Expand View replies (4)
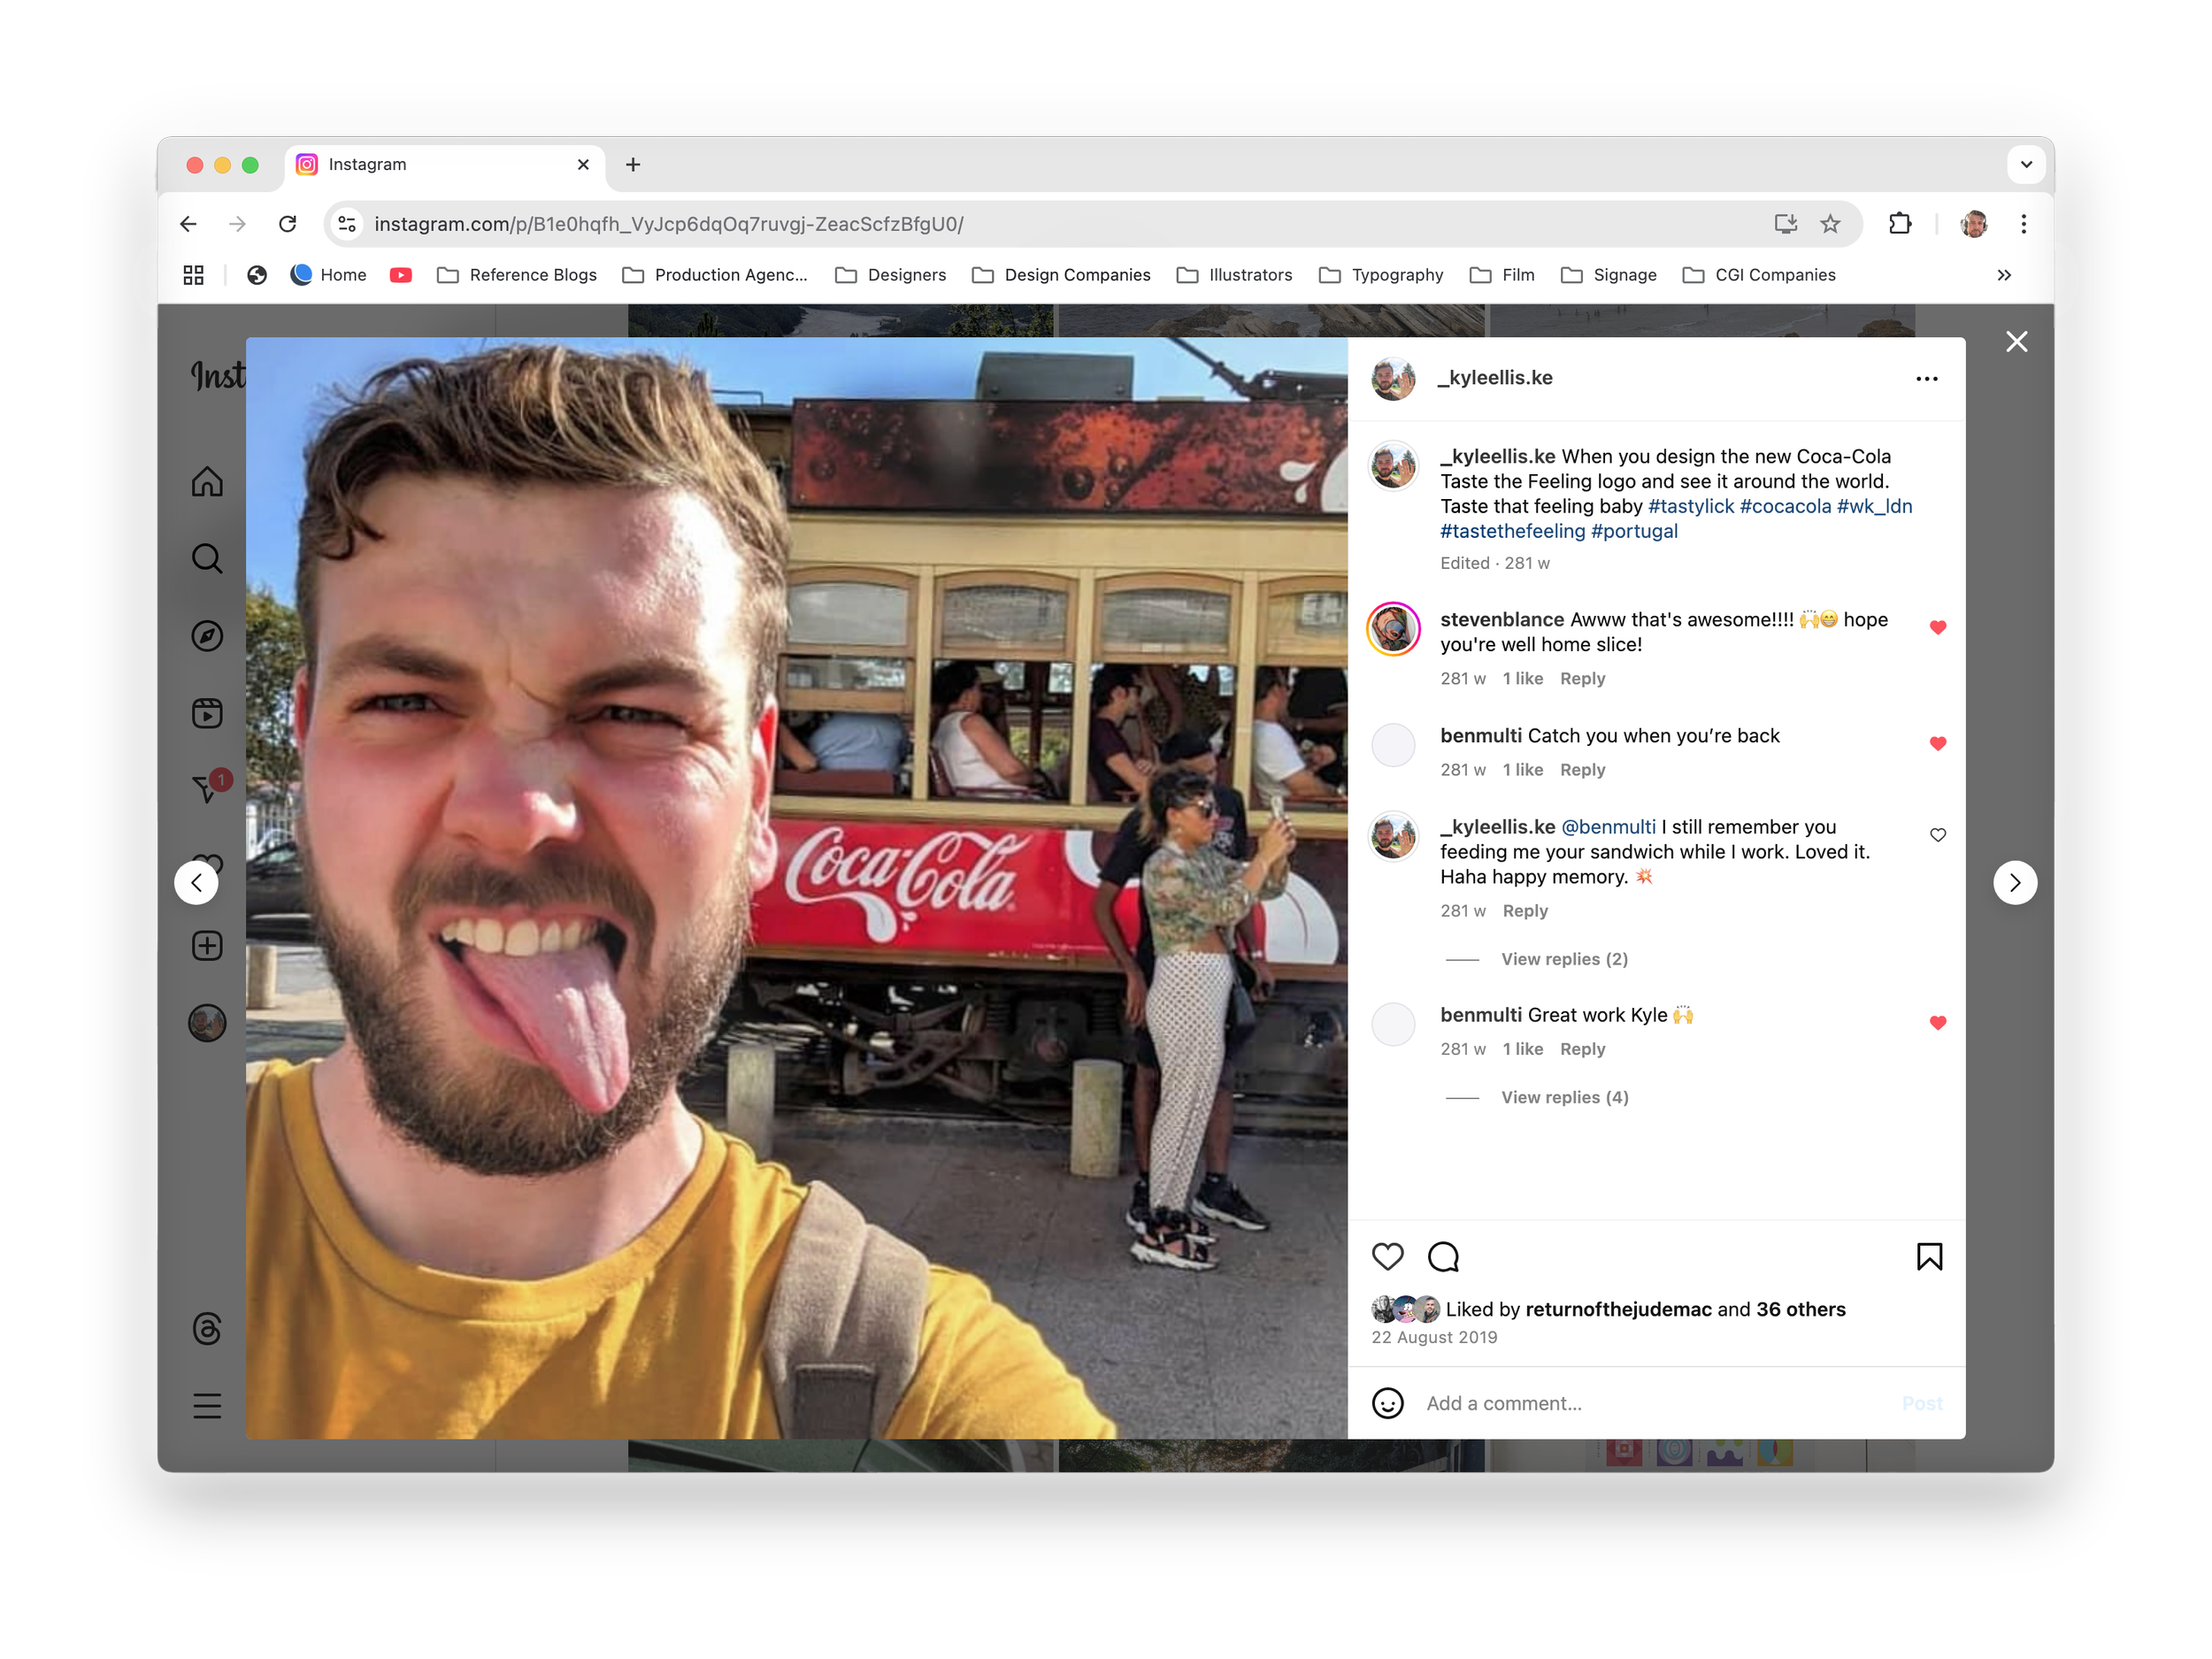 click(1564, 1097)
